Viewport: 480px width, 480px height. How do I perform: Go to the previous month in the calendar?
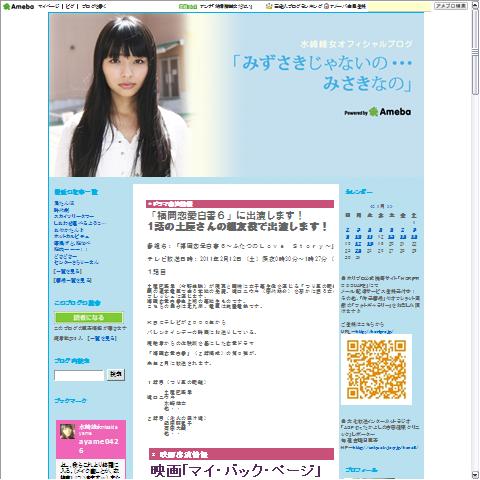372,206
